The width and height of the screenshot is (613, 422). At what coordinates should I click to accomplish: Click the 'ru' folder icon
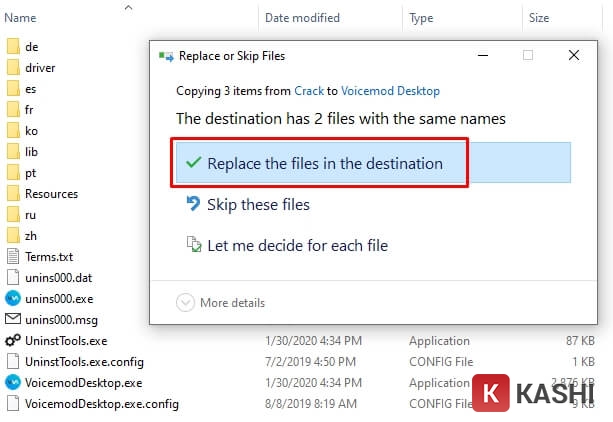[13, 215]
